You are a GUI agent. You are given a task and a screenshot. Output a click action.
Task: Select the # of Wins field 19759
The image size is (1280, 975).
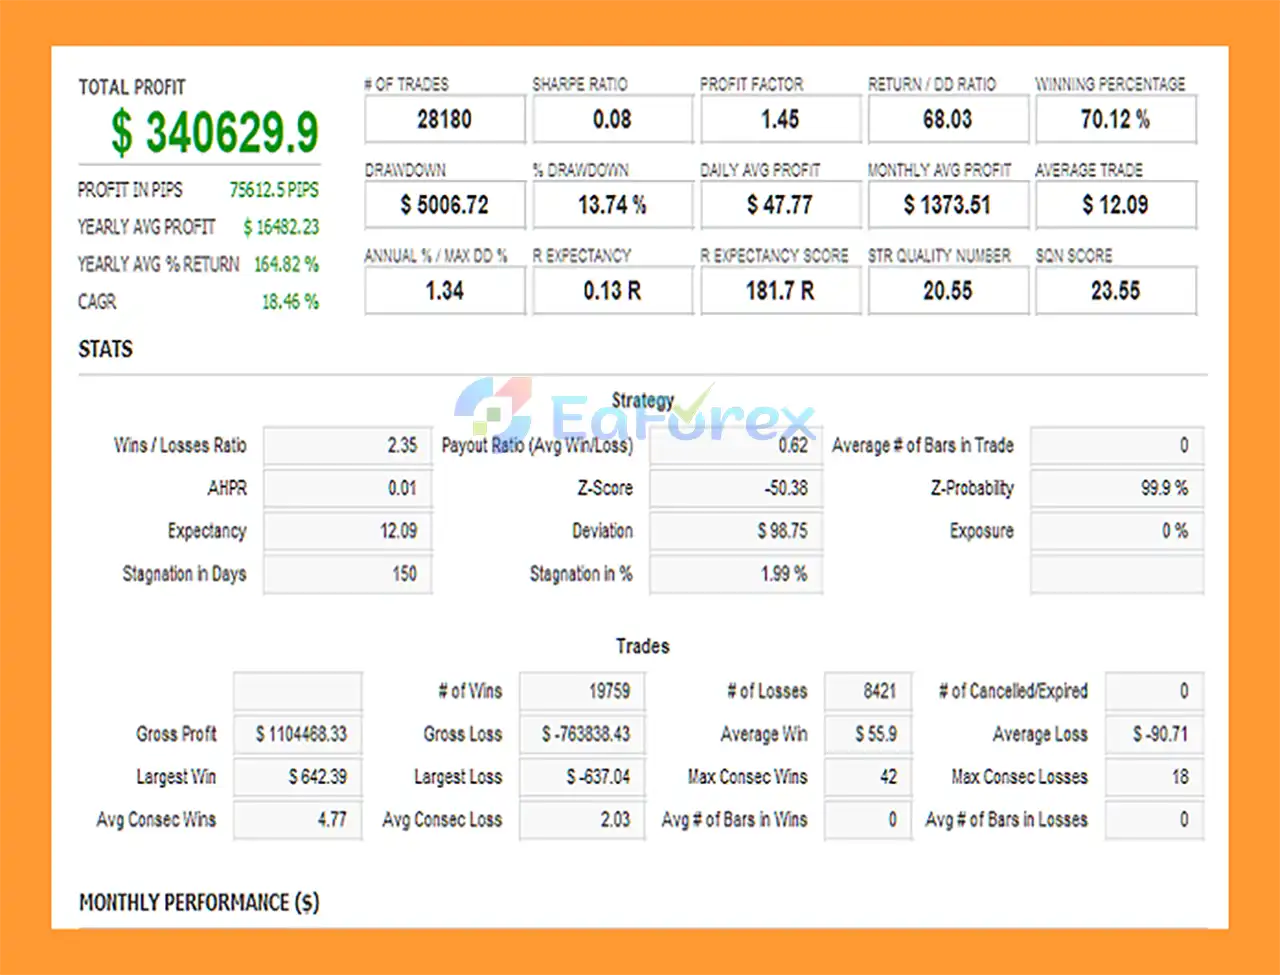[x=582, y=692]
